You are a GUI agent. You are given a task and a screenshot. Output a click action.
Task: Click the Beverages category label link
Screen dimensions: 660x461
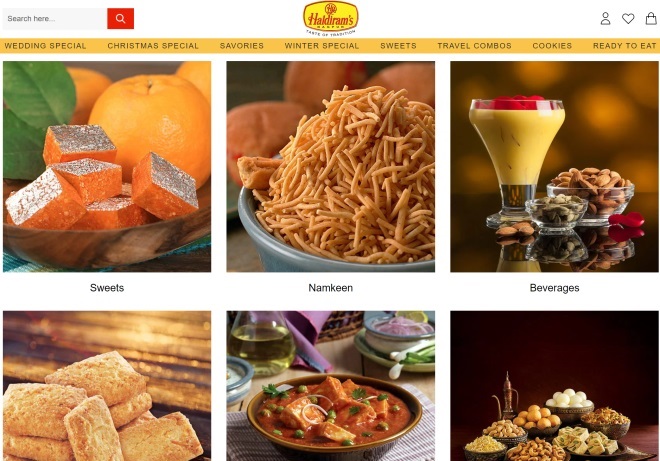[554, 288]
